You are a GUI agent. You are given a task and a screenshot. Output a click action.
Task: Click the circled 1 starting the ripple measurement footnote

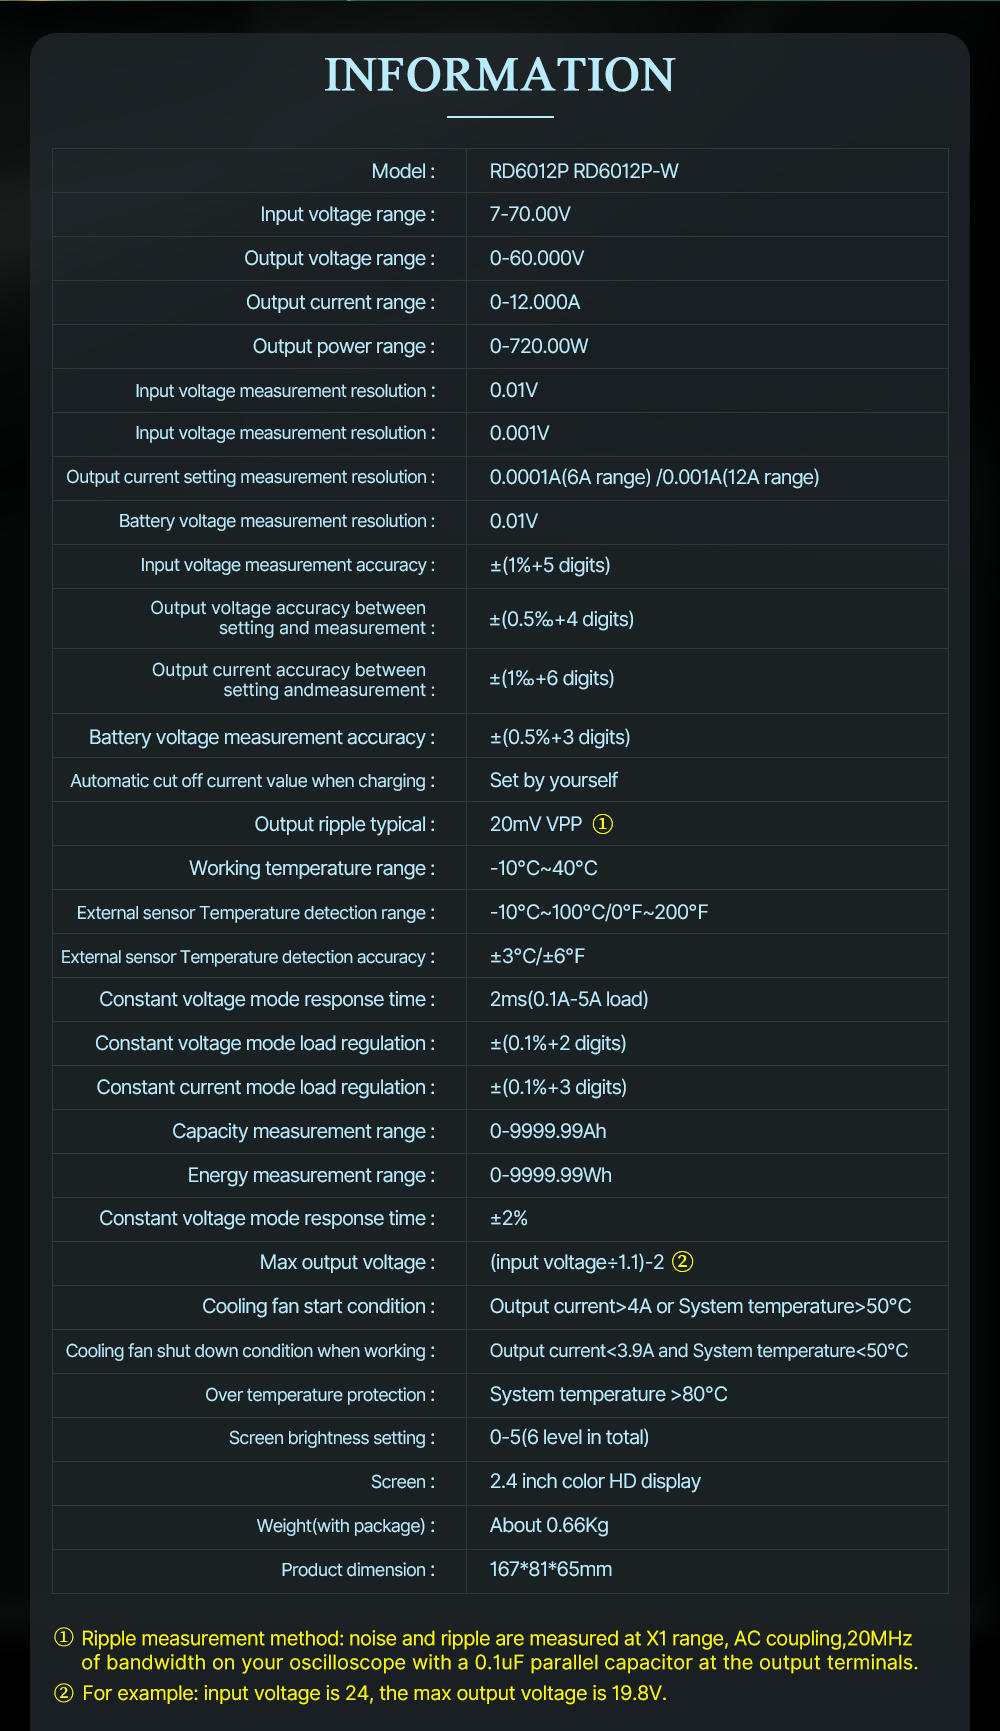64,1638
